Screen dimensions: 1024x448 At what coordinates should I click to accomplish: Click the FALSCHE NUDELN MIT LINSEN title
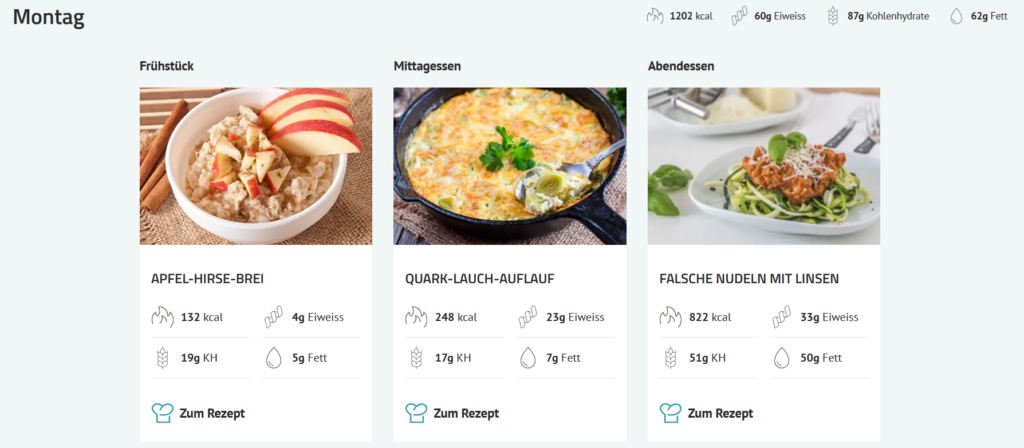click(749, 279)
